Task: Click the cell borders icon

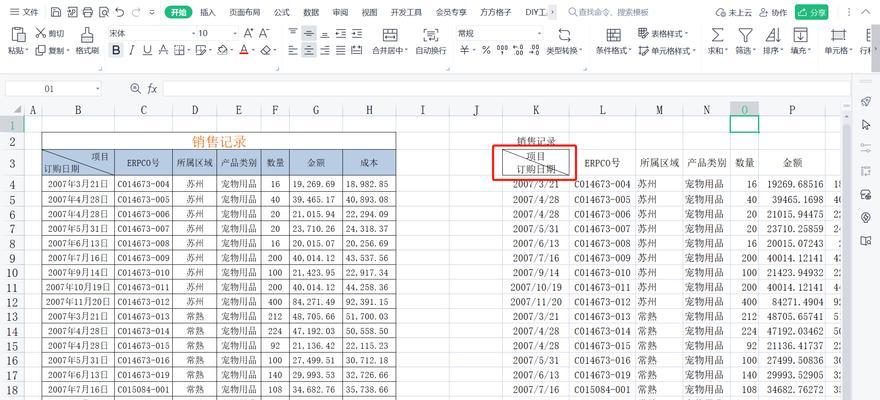Action: click(x=178, y=50)
